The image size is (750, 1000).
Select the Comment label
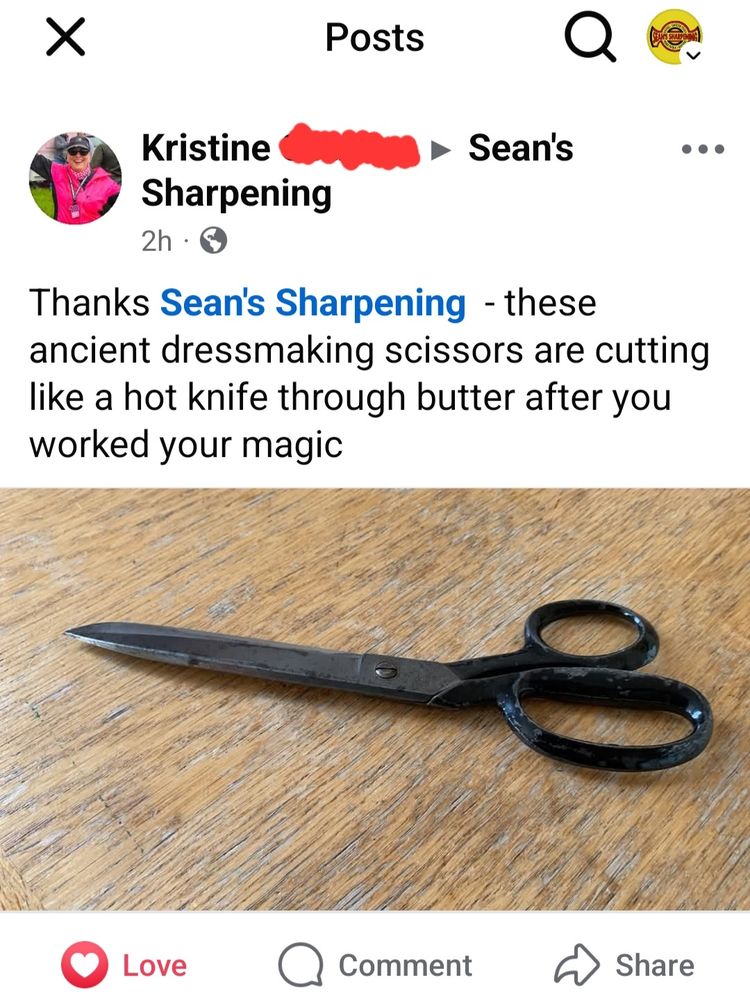pos(406,966)
